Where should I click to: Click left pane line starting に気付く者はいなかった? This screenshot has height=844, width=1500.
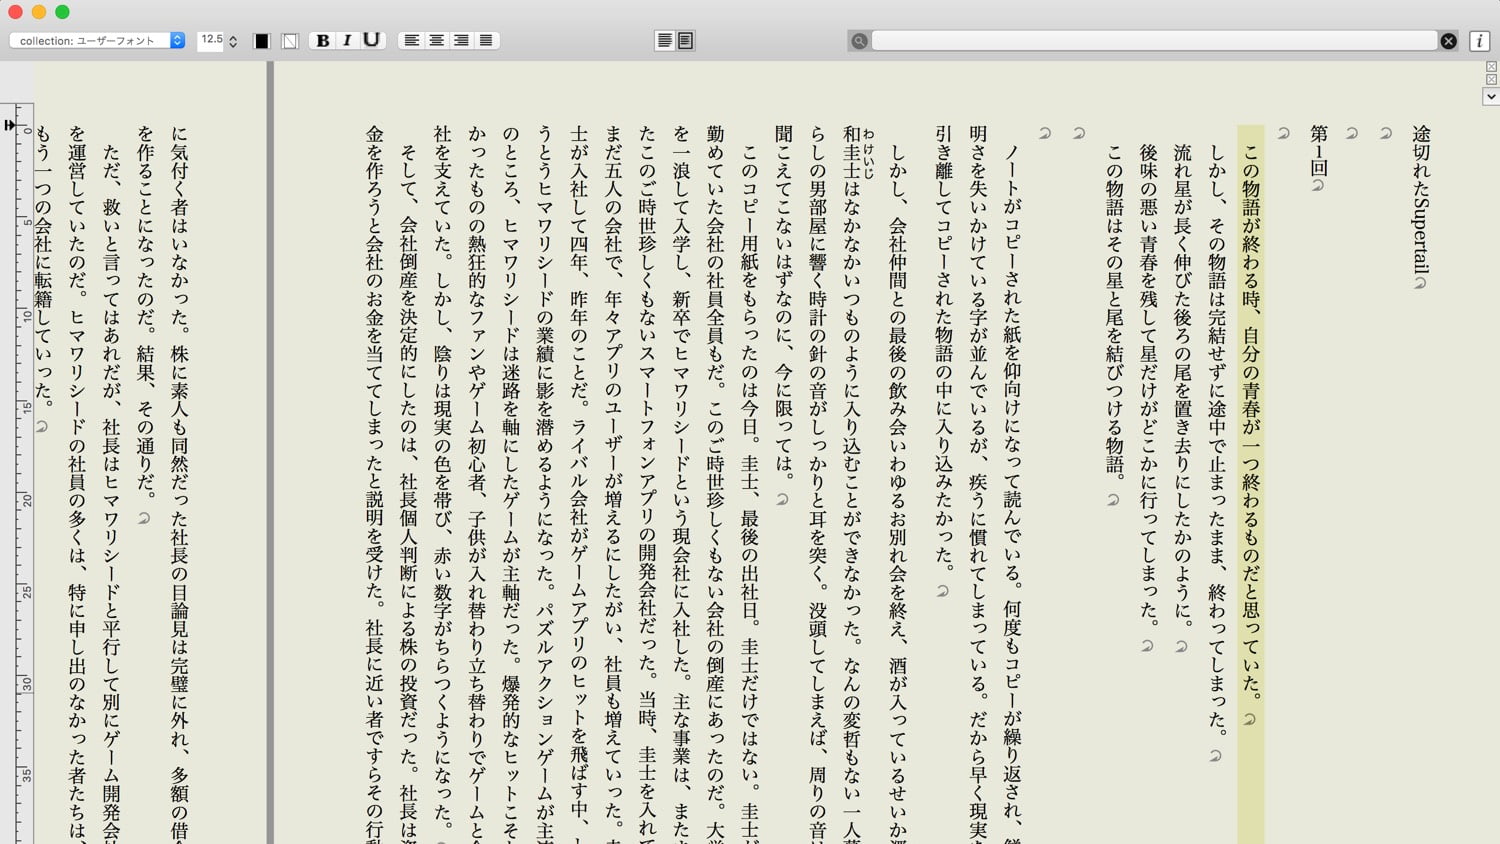(x=179, y=484)
